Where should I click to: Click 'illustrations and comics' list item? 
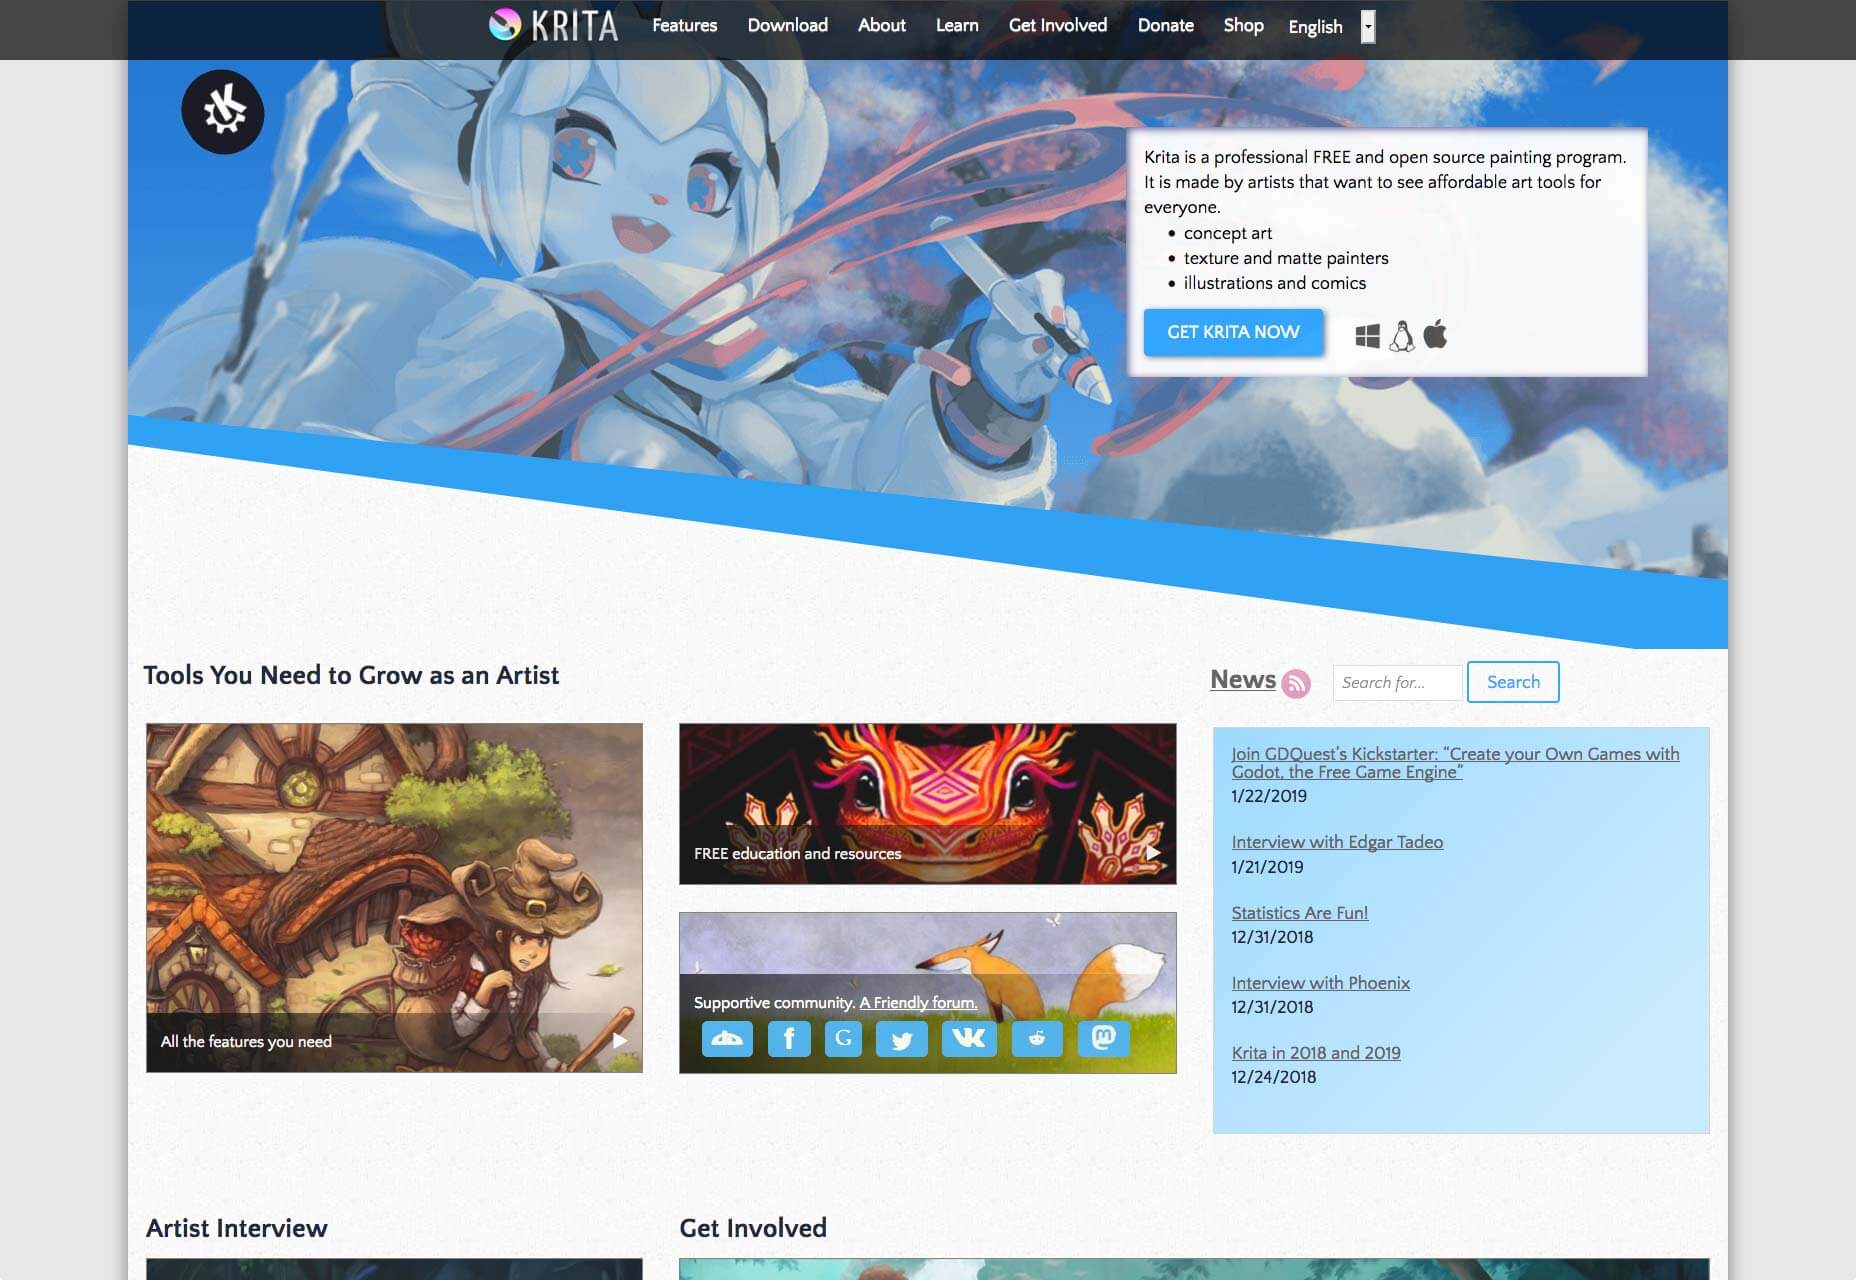[1275, 283]
